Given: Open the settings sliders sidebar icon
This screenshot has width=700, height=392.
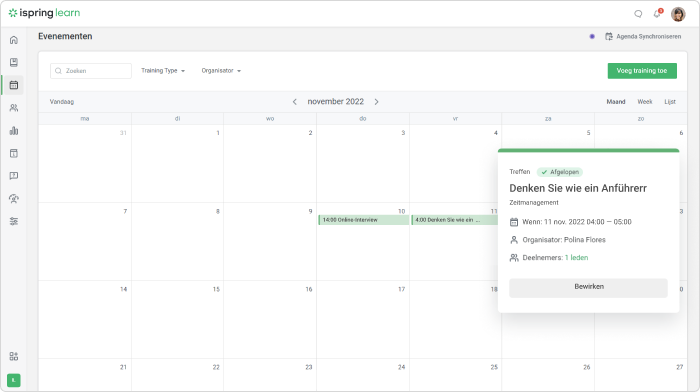Looking at the screenshot, I should [14, 221].
